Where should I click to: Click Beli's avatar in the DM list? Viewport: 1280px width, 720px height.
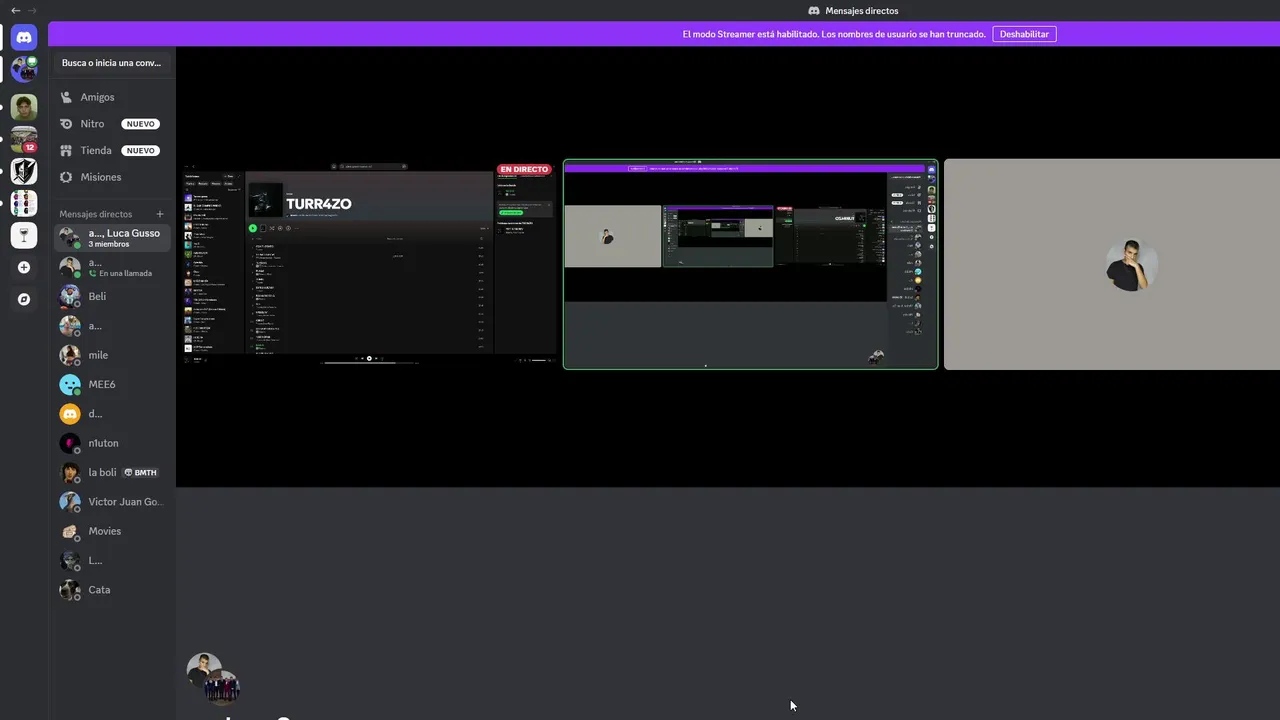(70, 296)
